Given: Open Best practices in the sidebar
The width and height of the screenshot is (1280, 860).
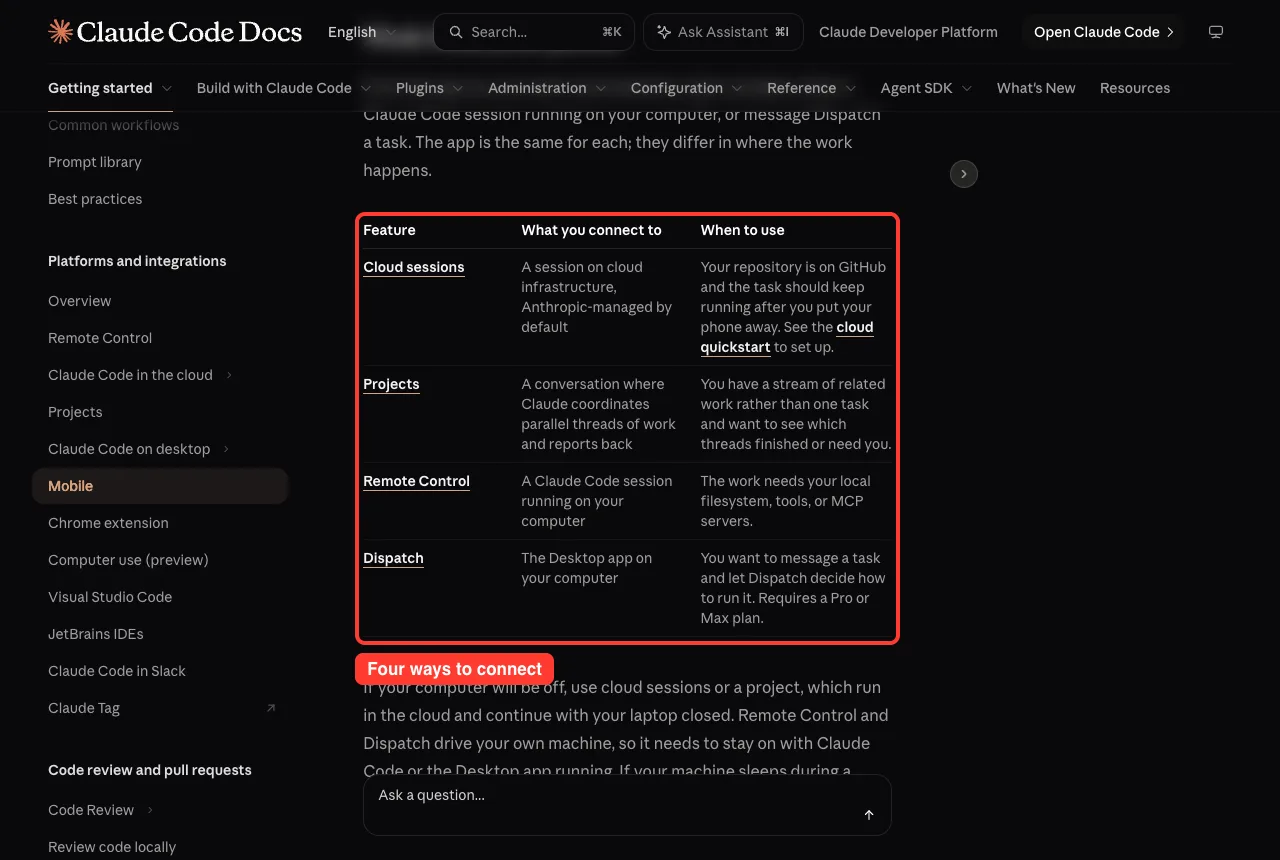Looking at the screenshot, I should pyautogui.click(x=95, y=199).
